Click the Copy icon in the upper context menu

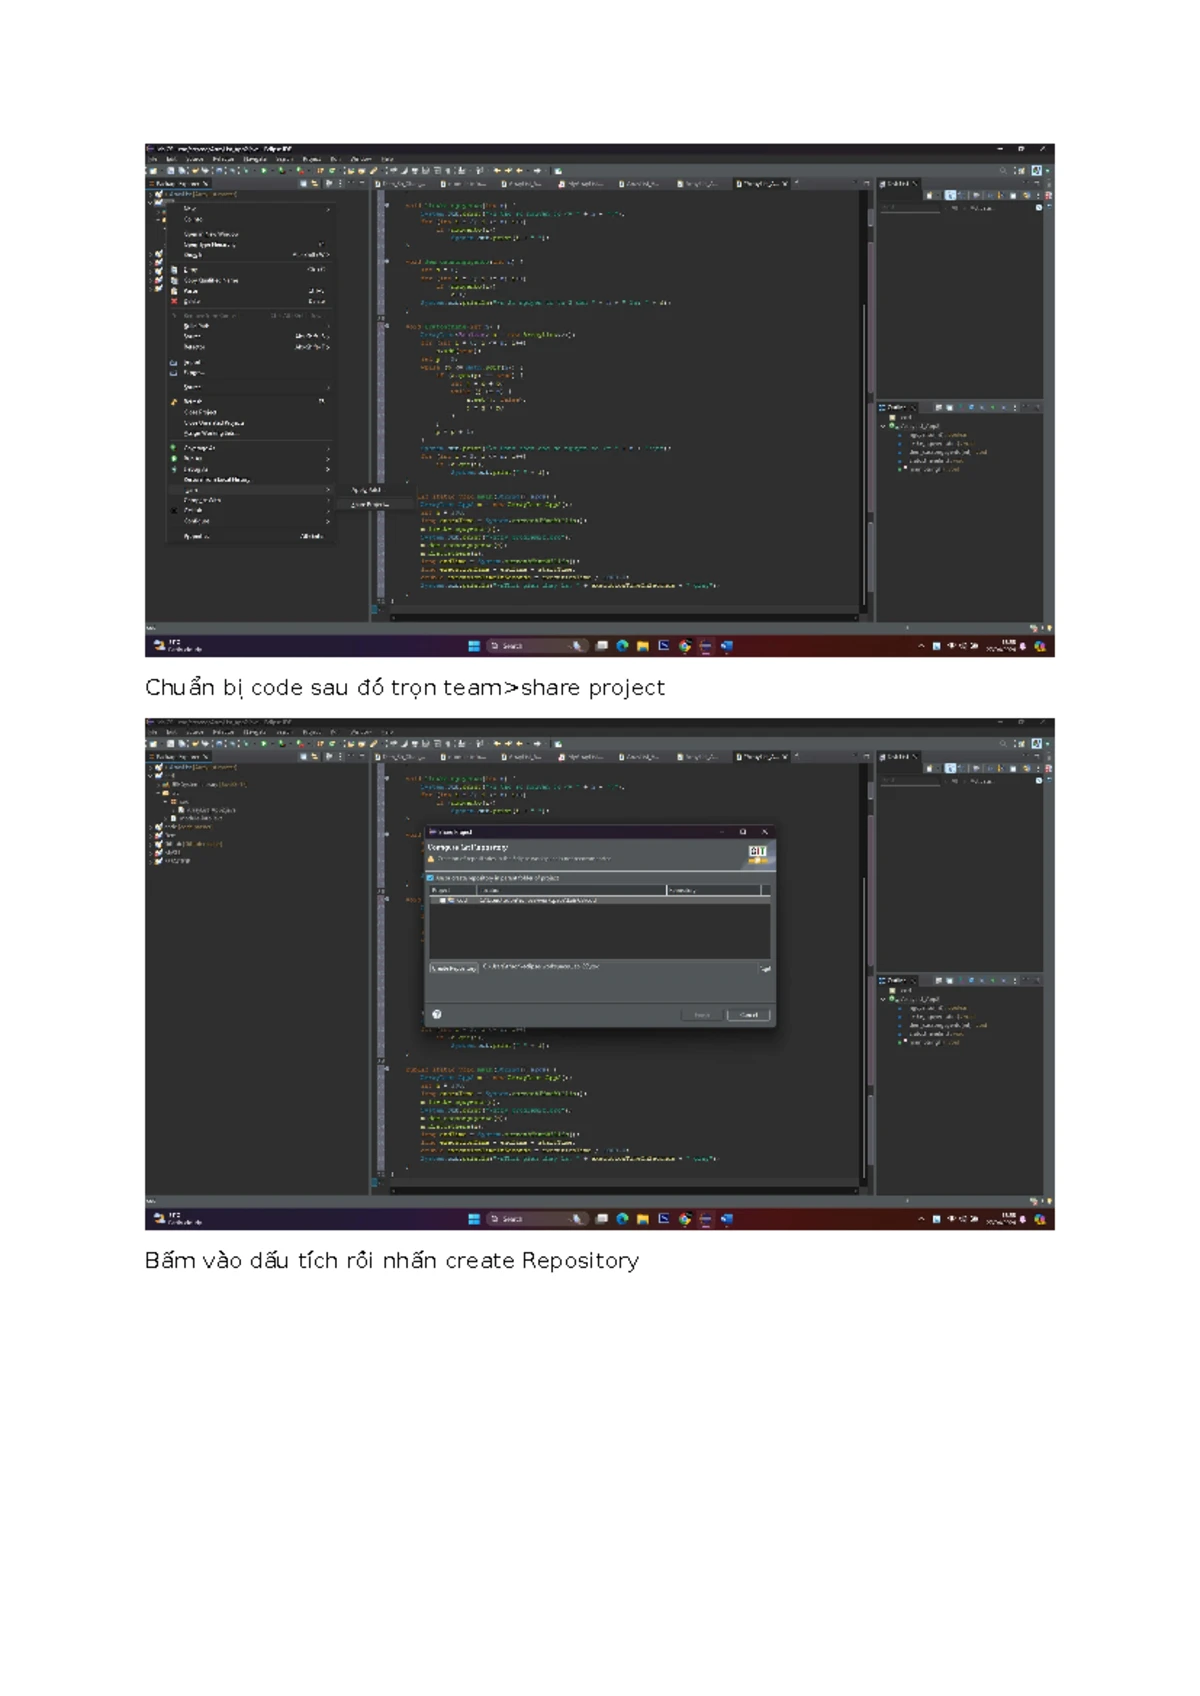(174, 270)
